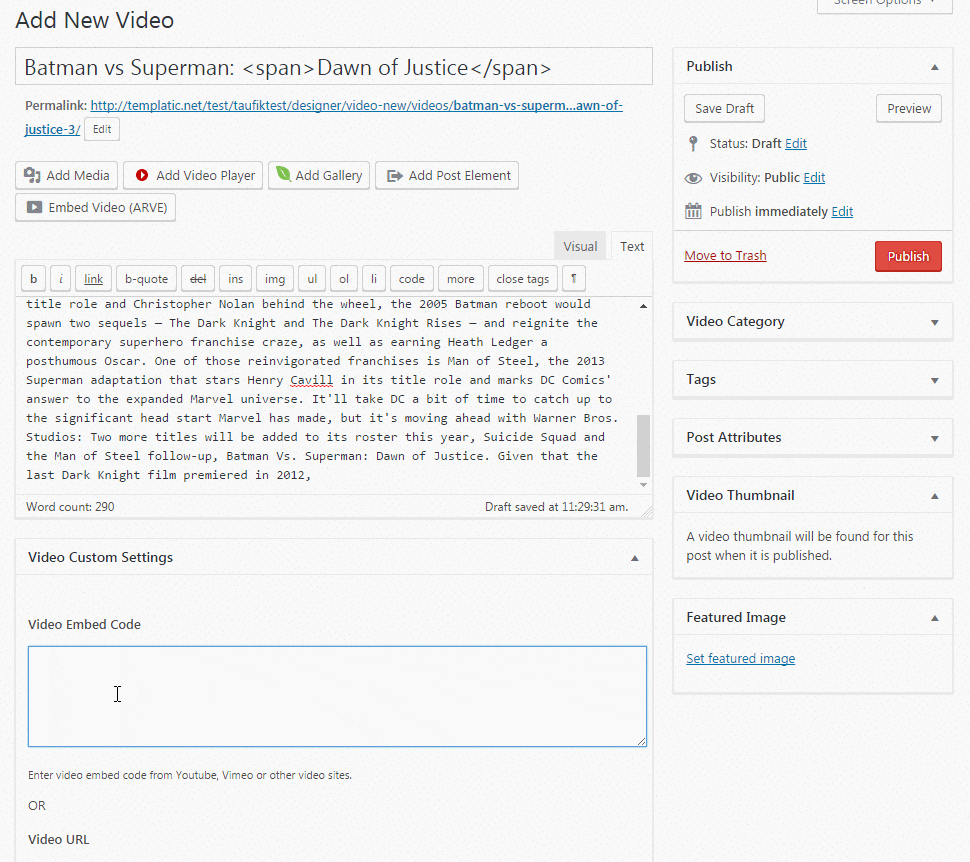The image size is (970, 862).
Task: Click 'Draft saved at 11:29:31 am.' text
Action: pyautogui.click(x=556, y=507)
